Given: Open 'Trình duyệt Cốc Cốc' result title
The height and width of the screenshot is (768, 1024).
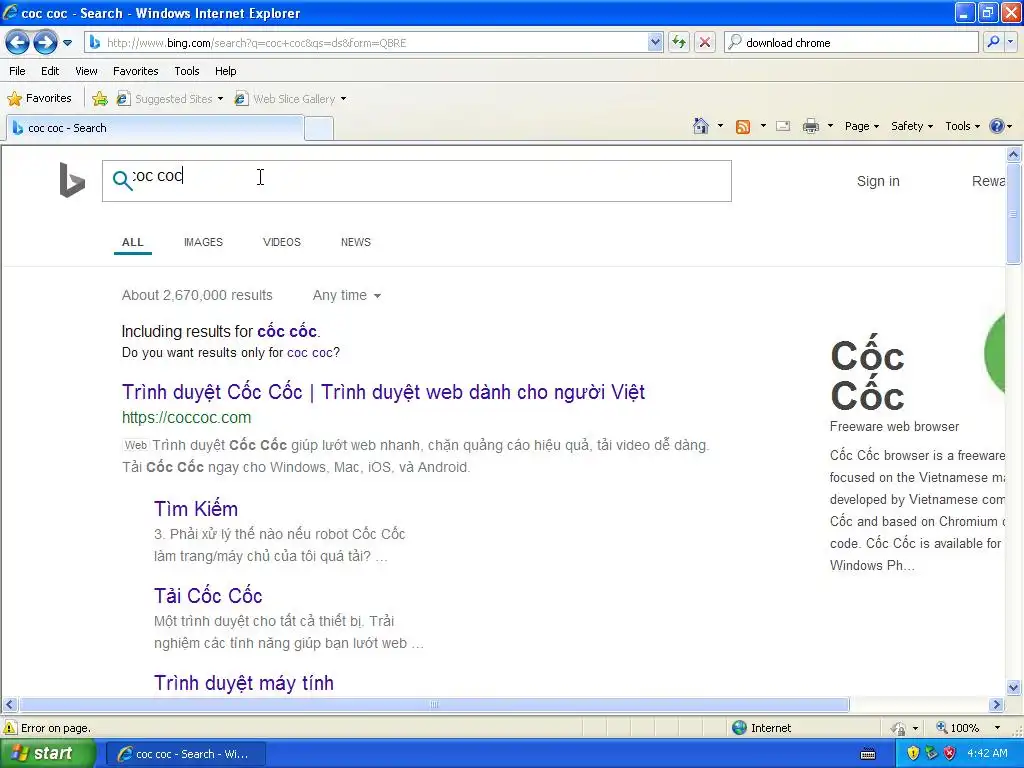Looking at the screenshot, I should click(x=383, y=392).
